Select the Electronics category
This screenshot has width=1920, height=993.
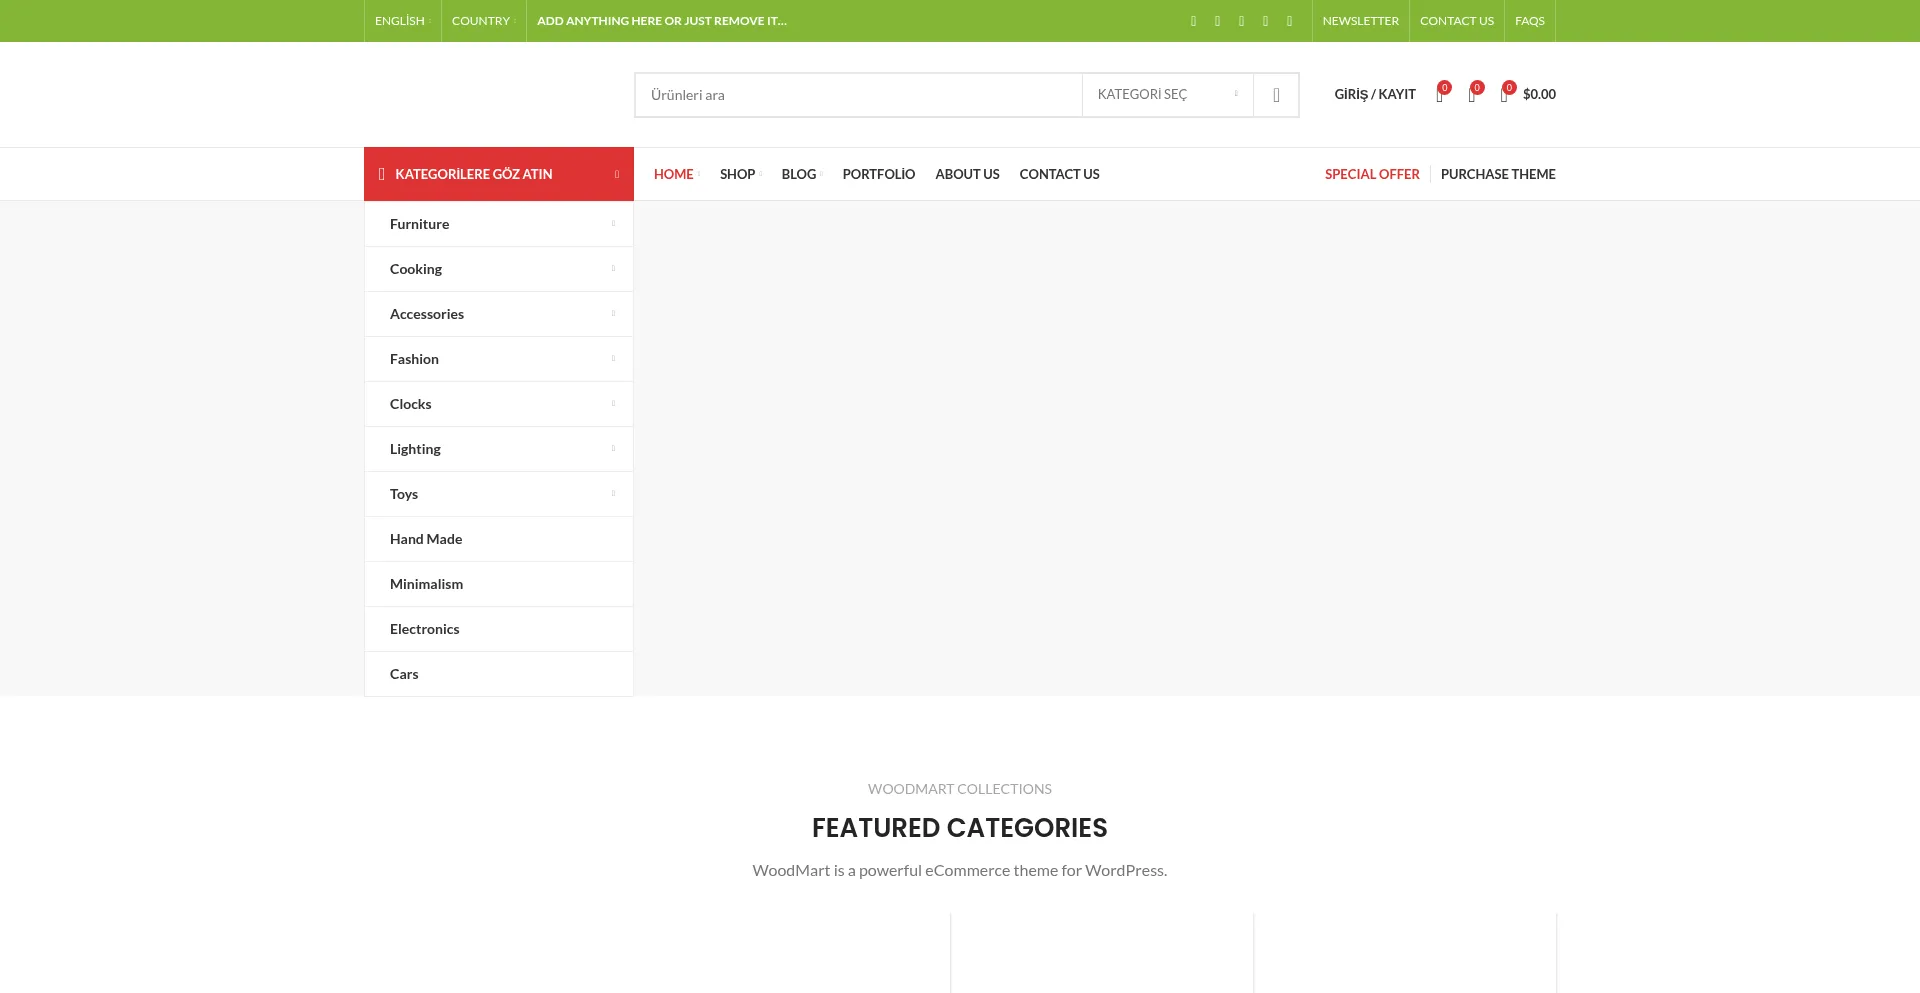[499, 629]
